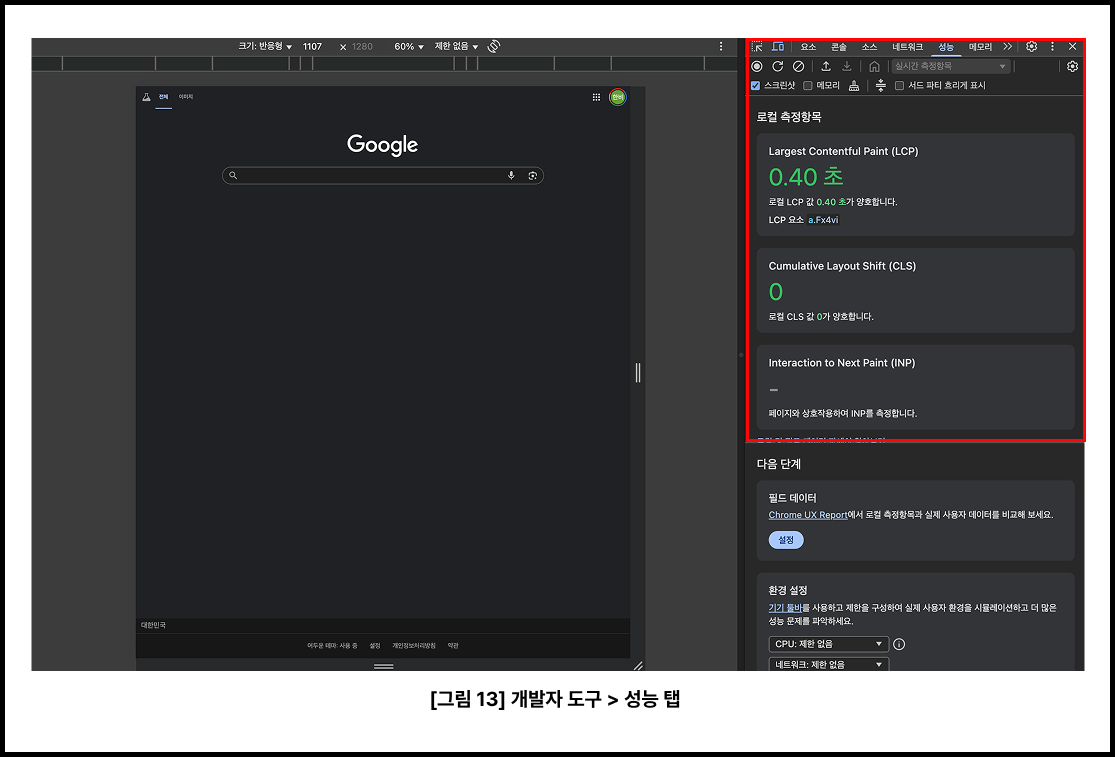Screen dimensions: 1115x757
Task: Open the 약관 footer link
Action: (x=453, y=645)
